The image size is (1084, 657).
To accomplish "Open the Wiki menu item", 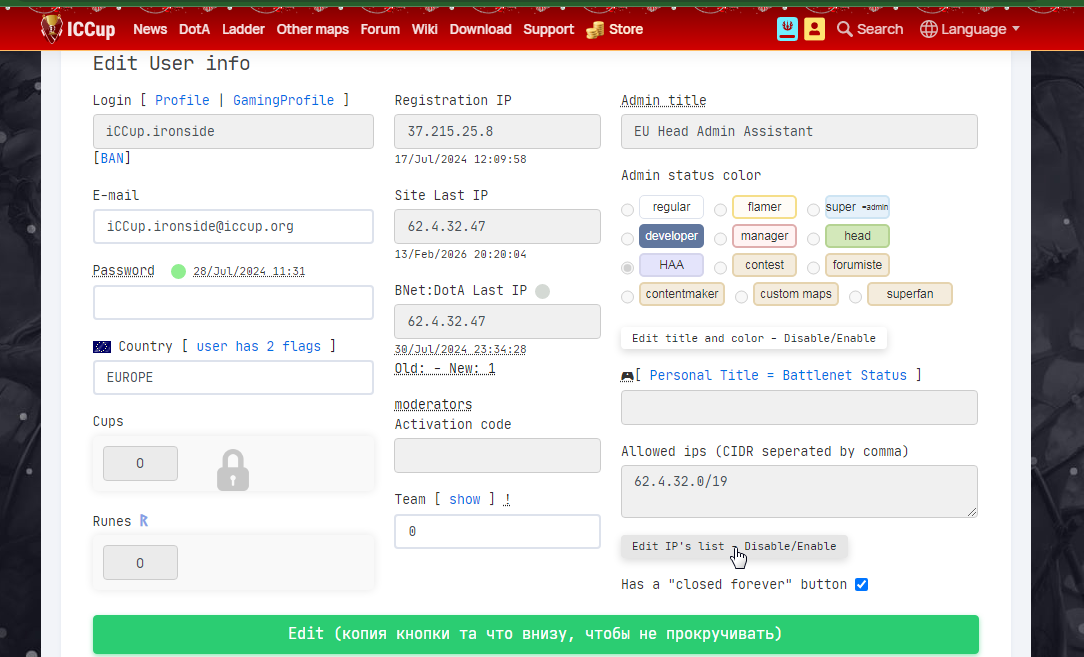I will coord(424,29).
